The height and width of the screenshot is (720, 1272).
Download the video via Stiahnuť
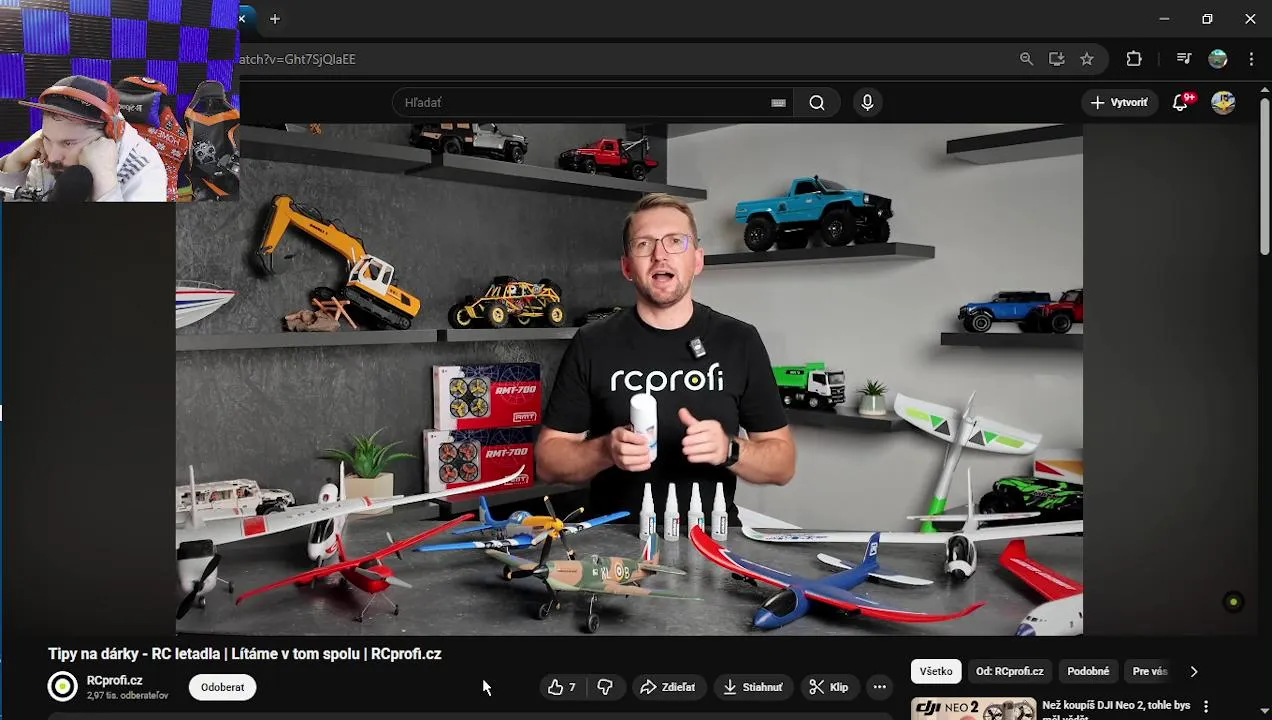[x=752, y=687]
